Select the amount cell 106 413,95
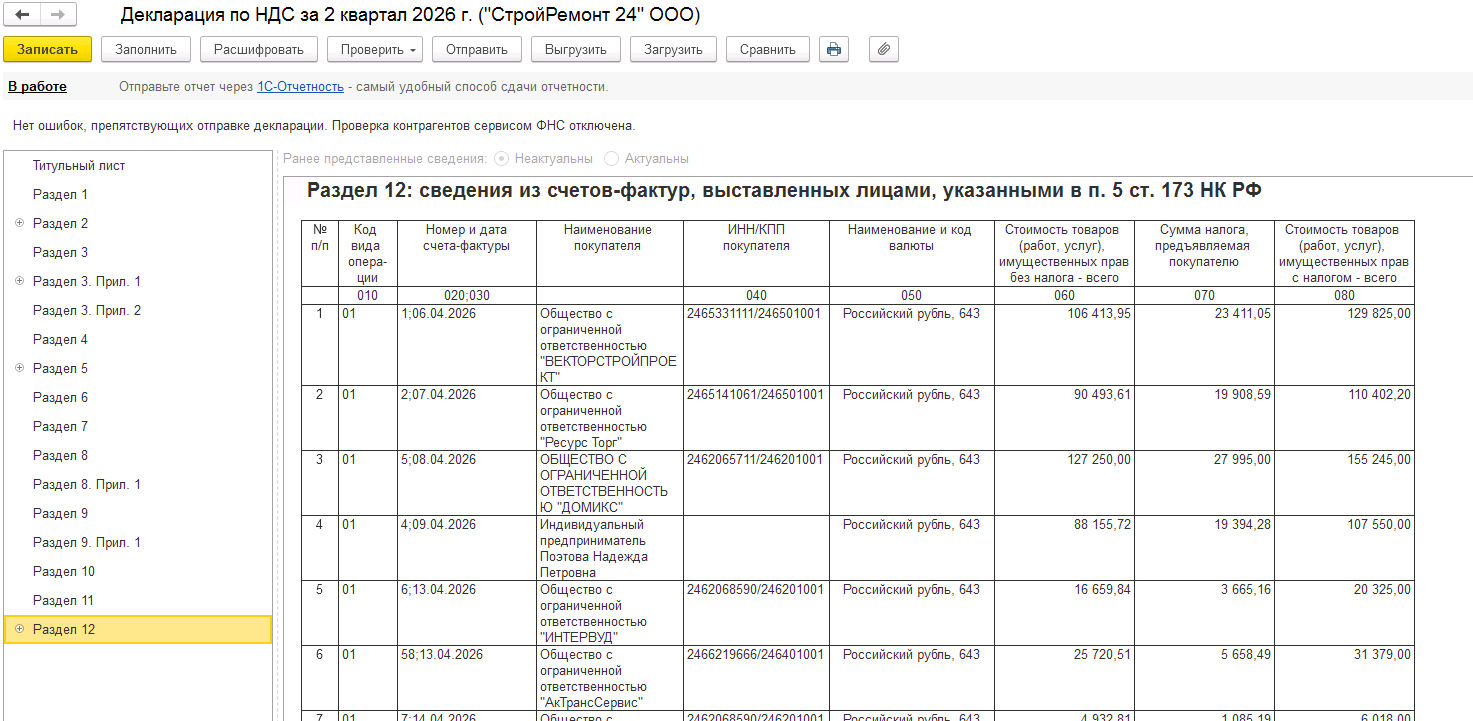Image resolution: width=1473 pixels, height=721 pixels. point(1064,345)
